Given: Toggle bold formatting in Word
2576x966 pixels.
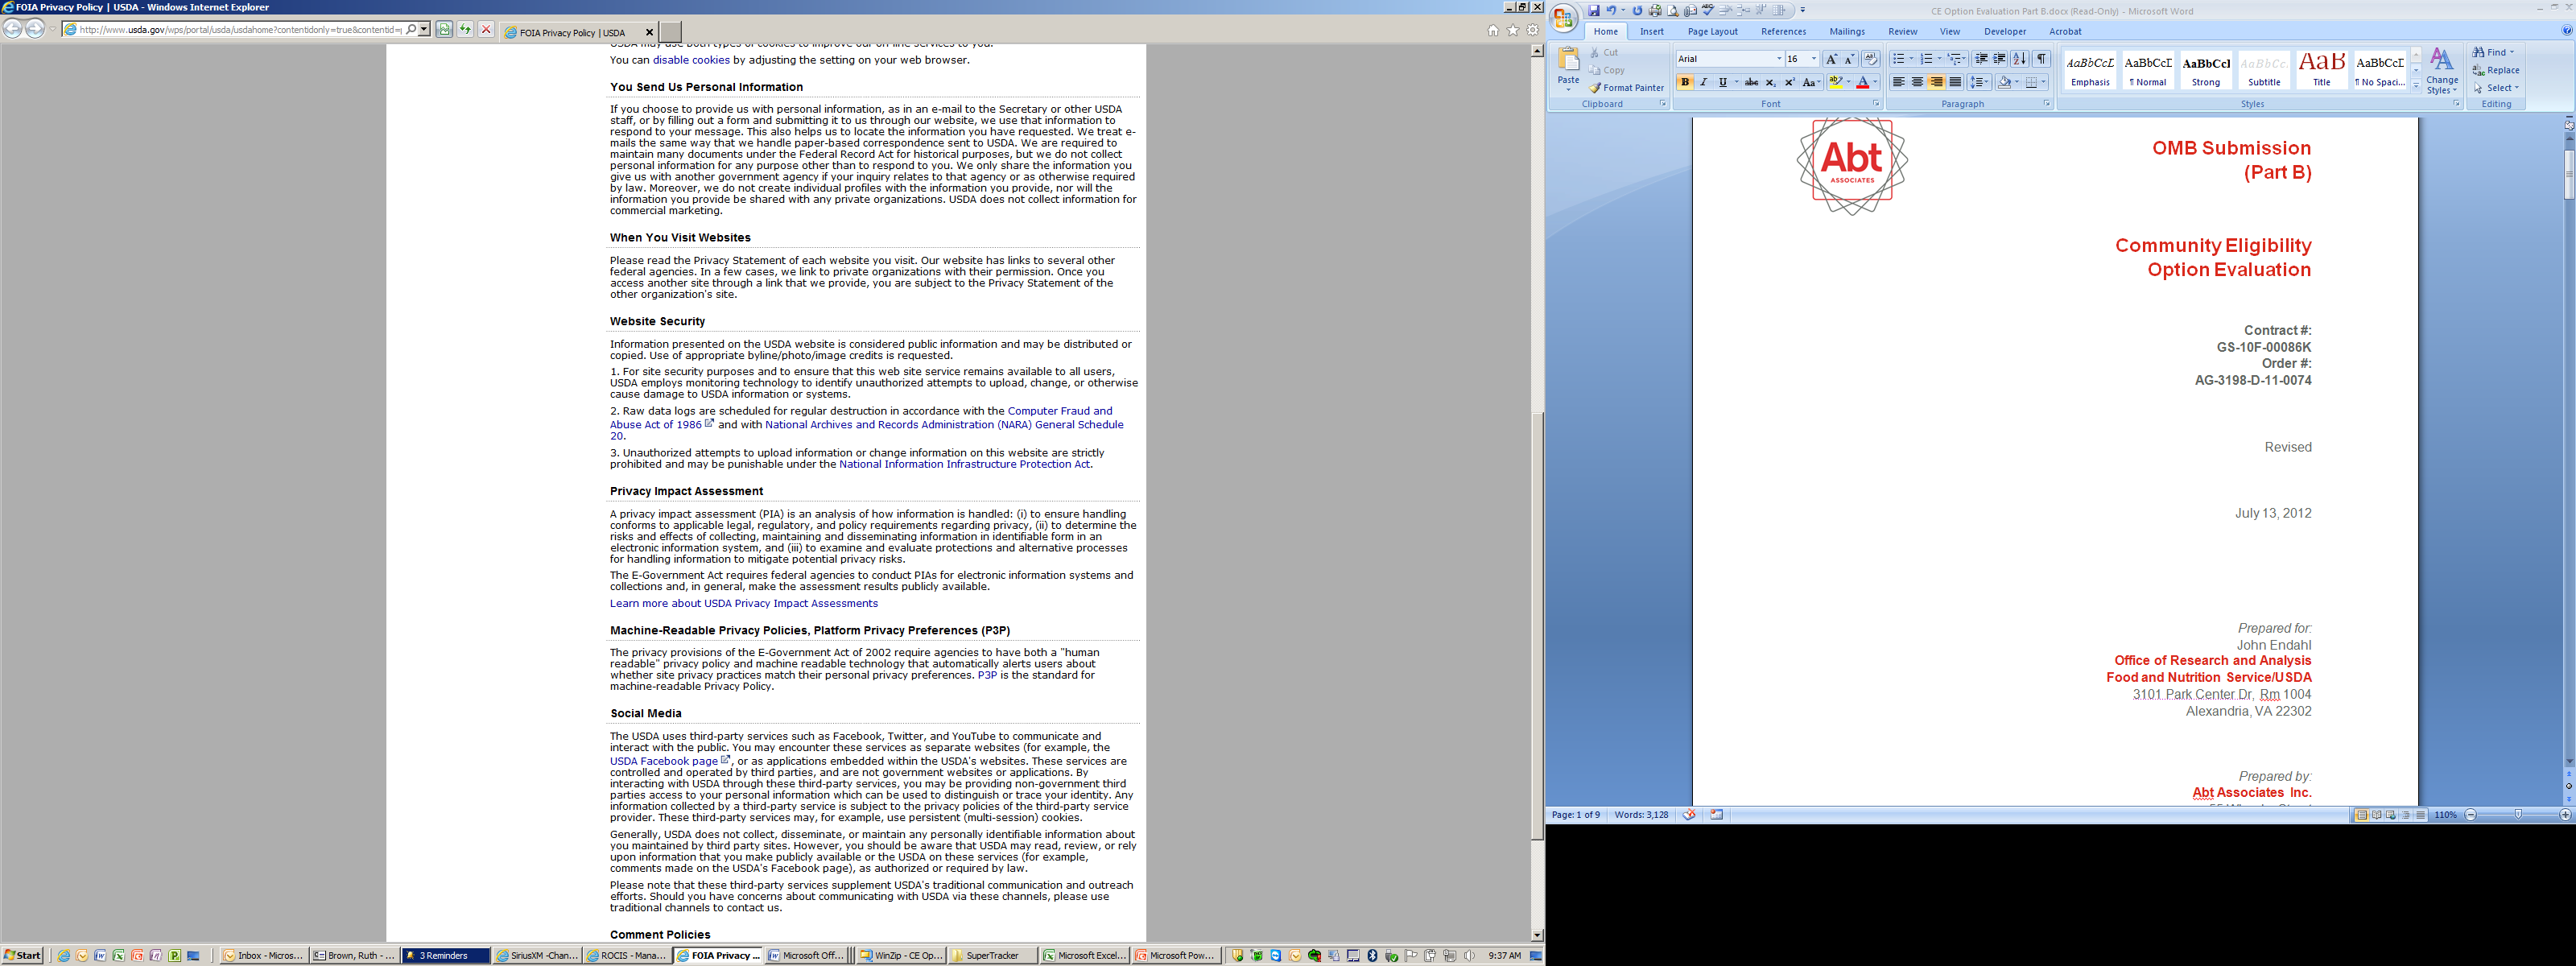Looking at the screenshot, I should [x=1685, y=83].
